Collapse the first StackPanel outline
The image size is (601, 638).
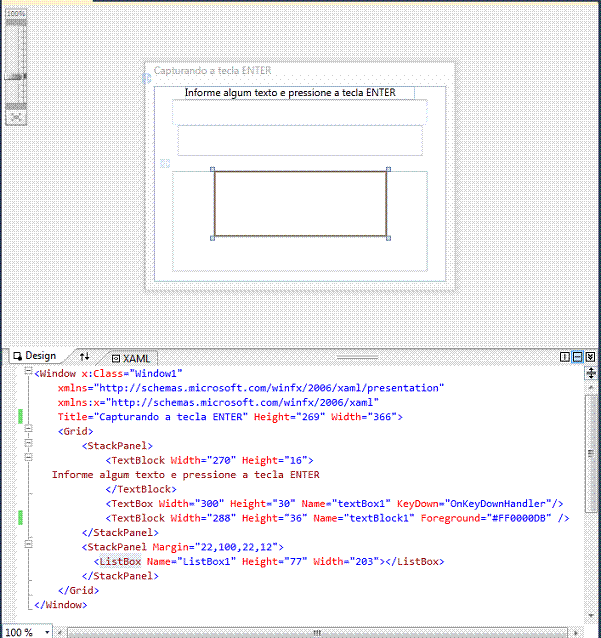tap(28, 443)
